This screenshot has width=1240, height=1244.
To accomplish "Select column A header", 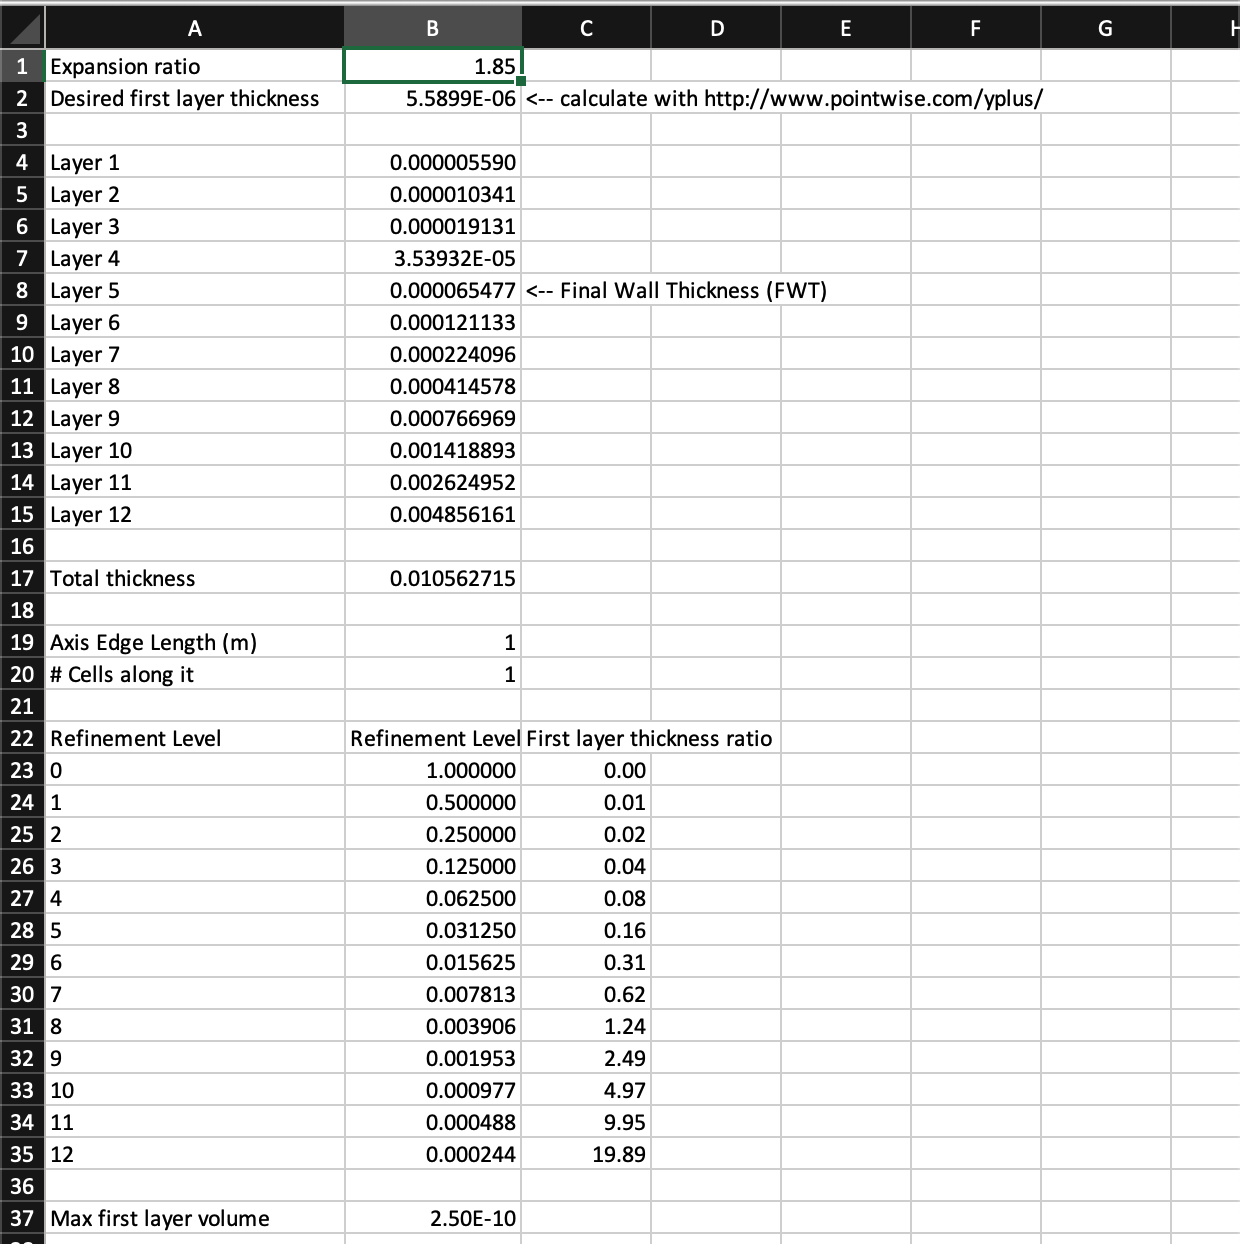I will [x=195, y=28].
